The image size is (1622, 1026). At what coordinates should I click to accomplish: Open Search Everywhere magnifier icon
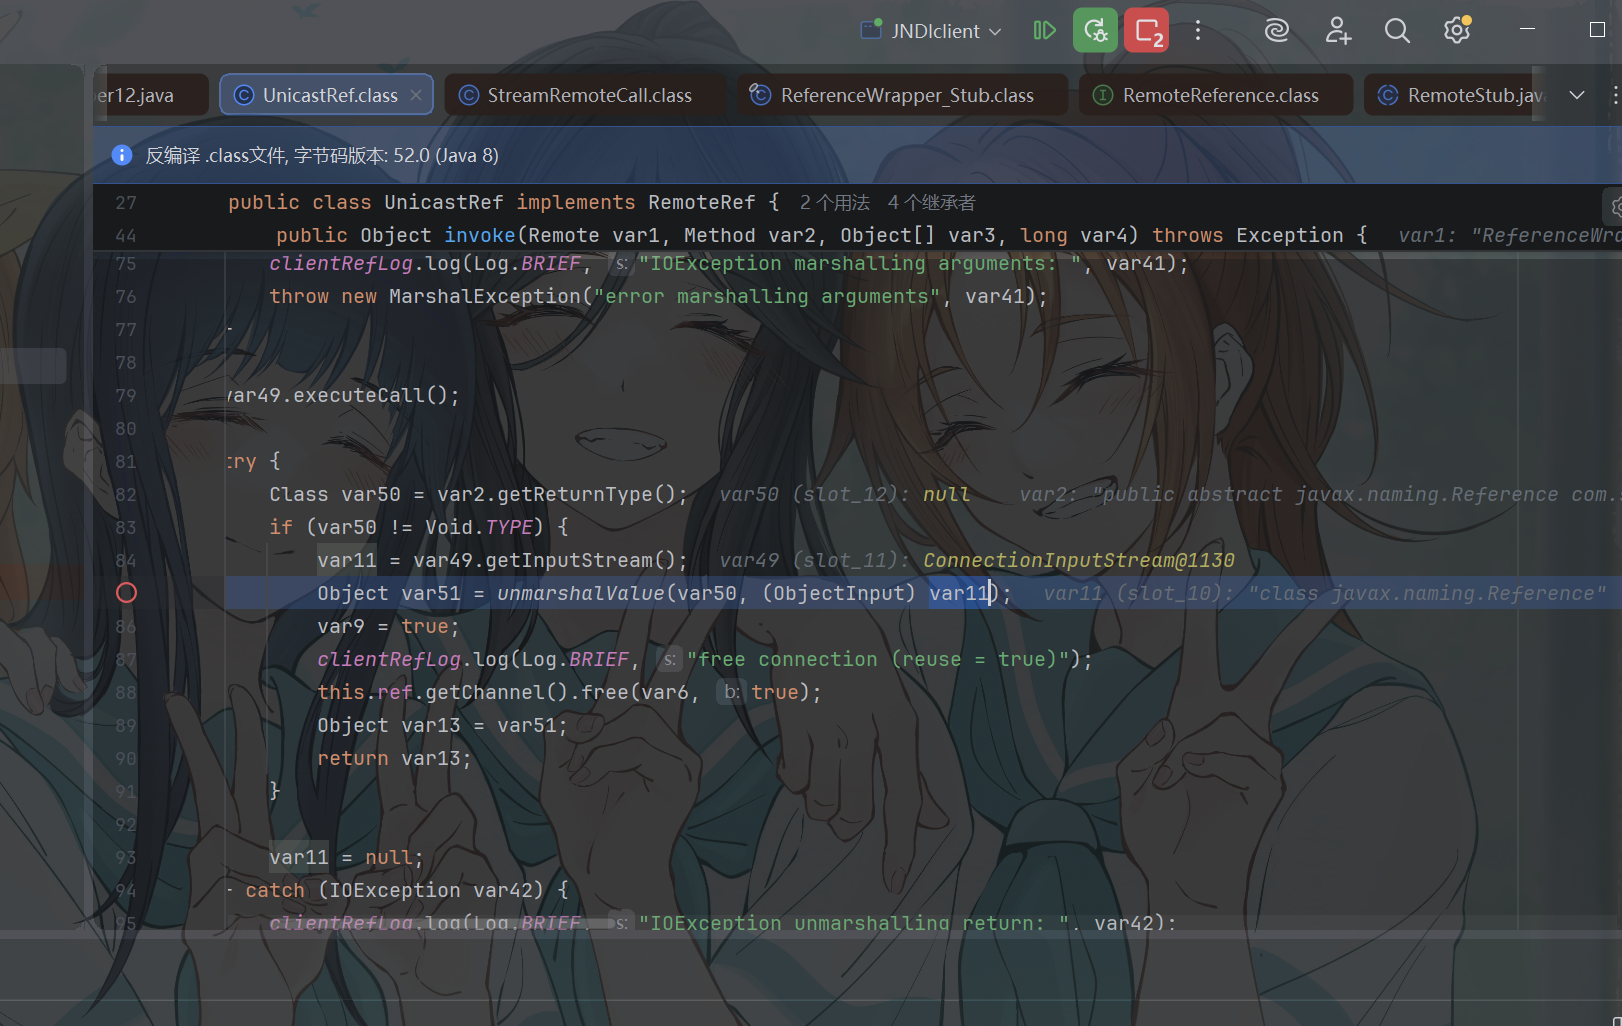tap(1397, 31)
